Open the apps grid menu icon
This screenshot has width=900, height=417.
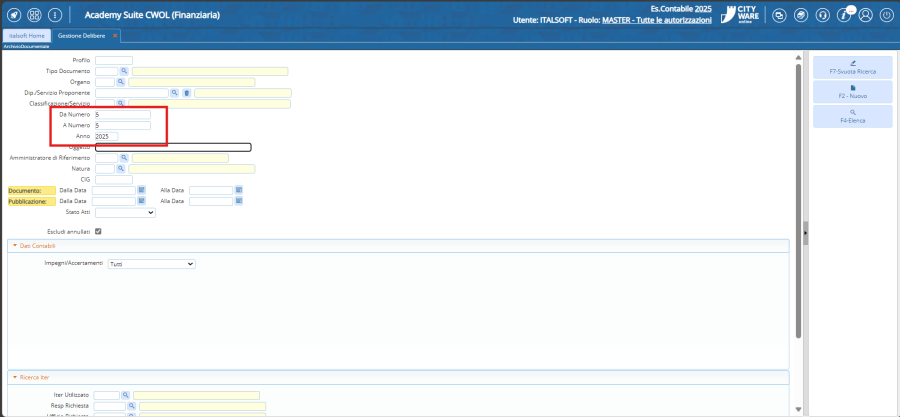[x=34, y=15]
